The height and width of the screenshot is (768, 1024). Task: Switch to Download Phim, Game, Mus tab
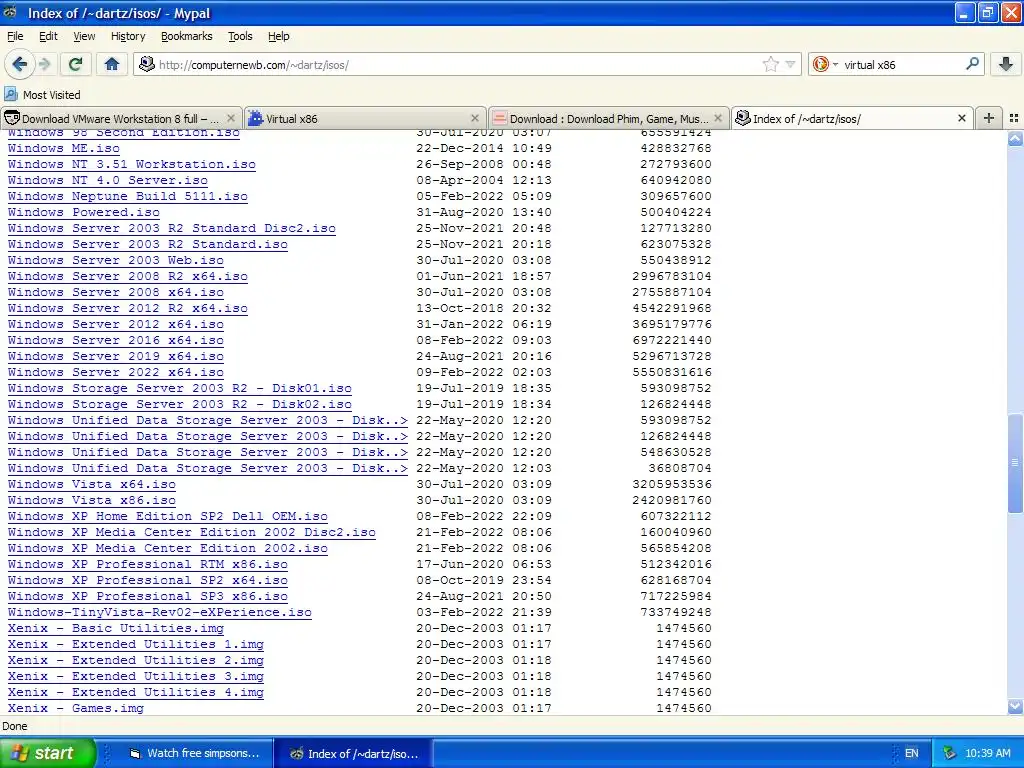(608, 119)
